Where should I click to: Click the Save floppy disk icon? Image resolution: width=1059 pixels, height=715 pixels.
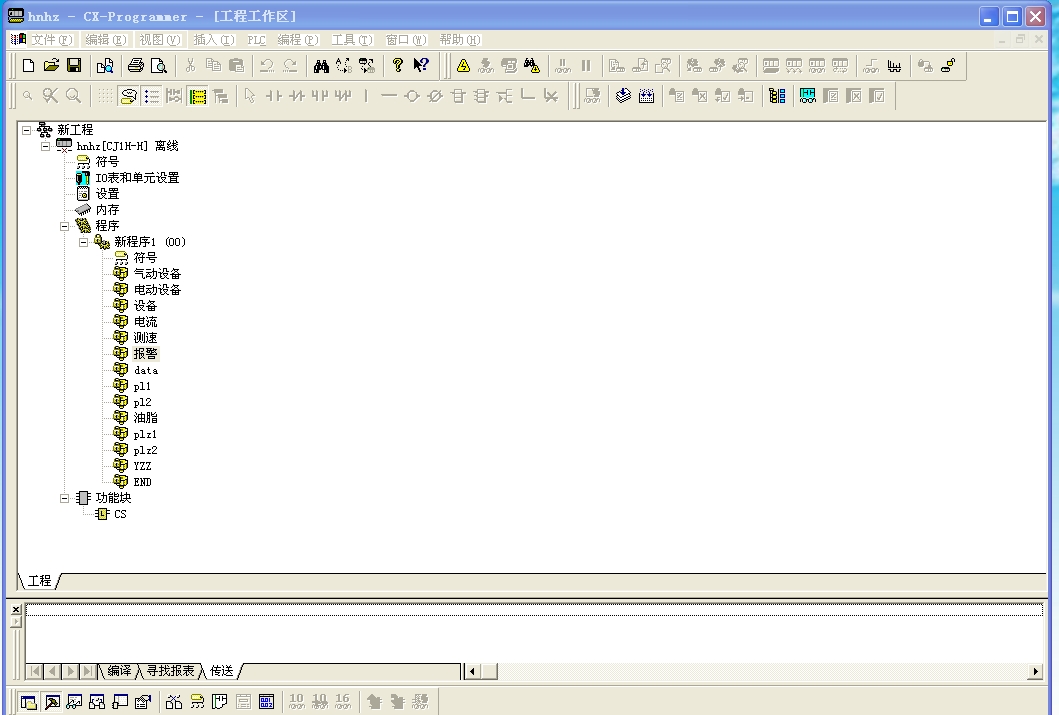pos(74,66)
